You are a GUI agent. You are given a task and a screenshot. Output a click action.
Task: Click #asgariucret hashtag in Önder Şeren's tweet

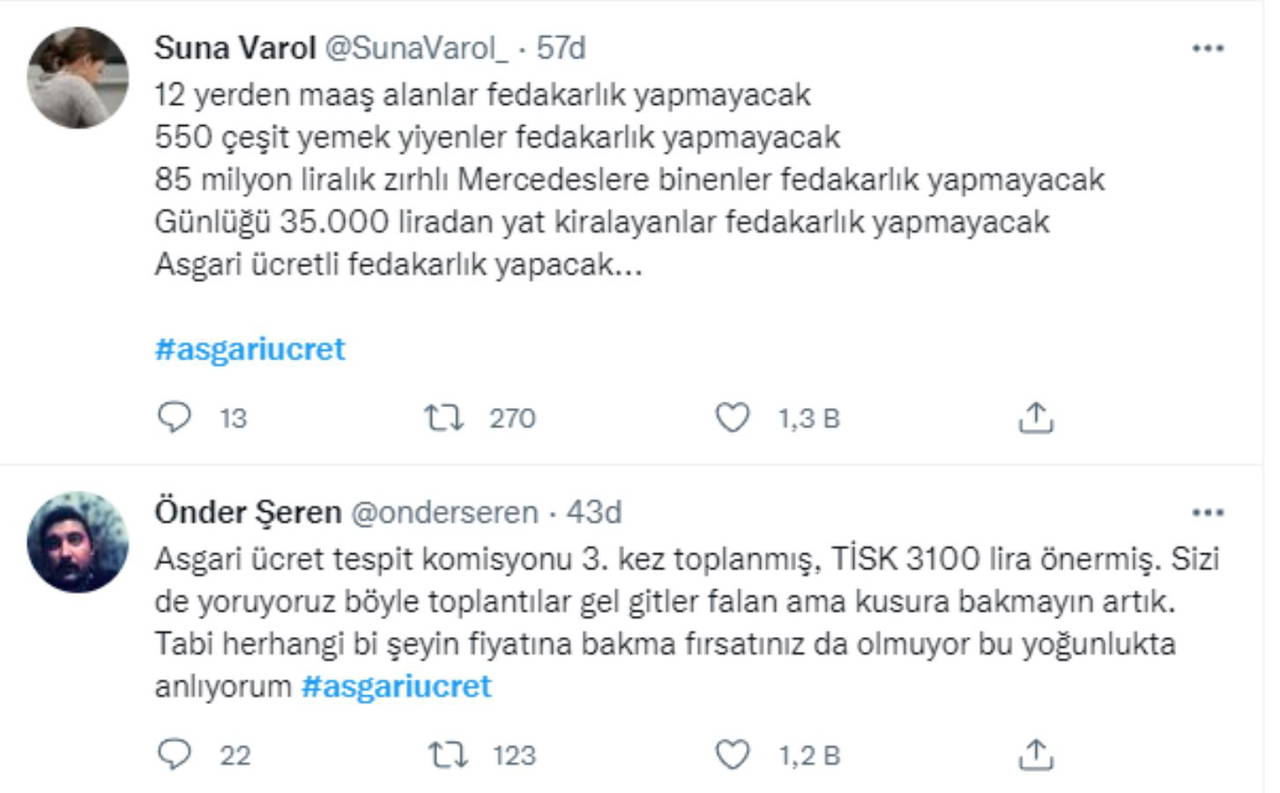pos(396,686)
